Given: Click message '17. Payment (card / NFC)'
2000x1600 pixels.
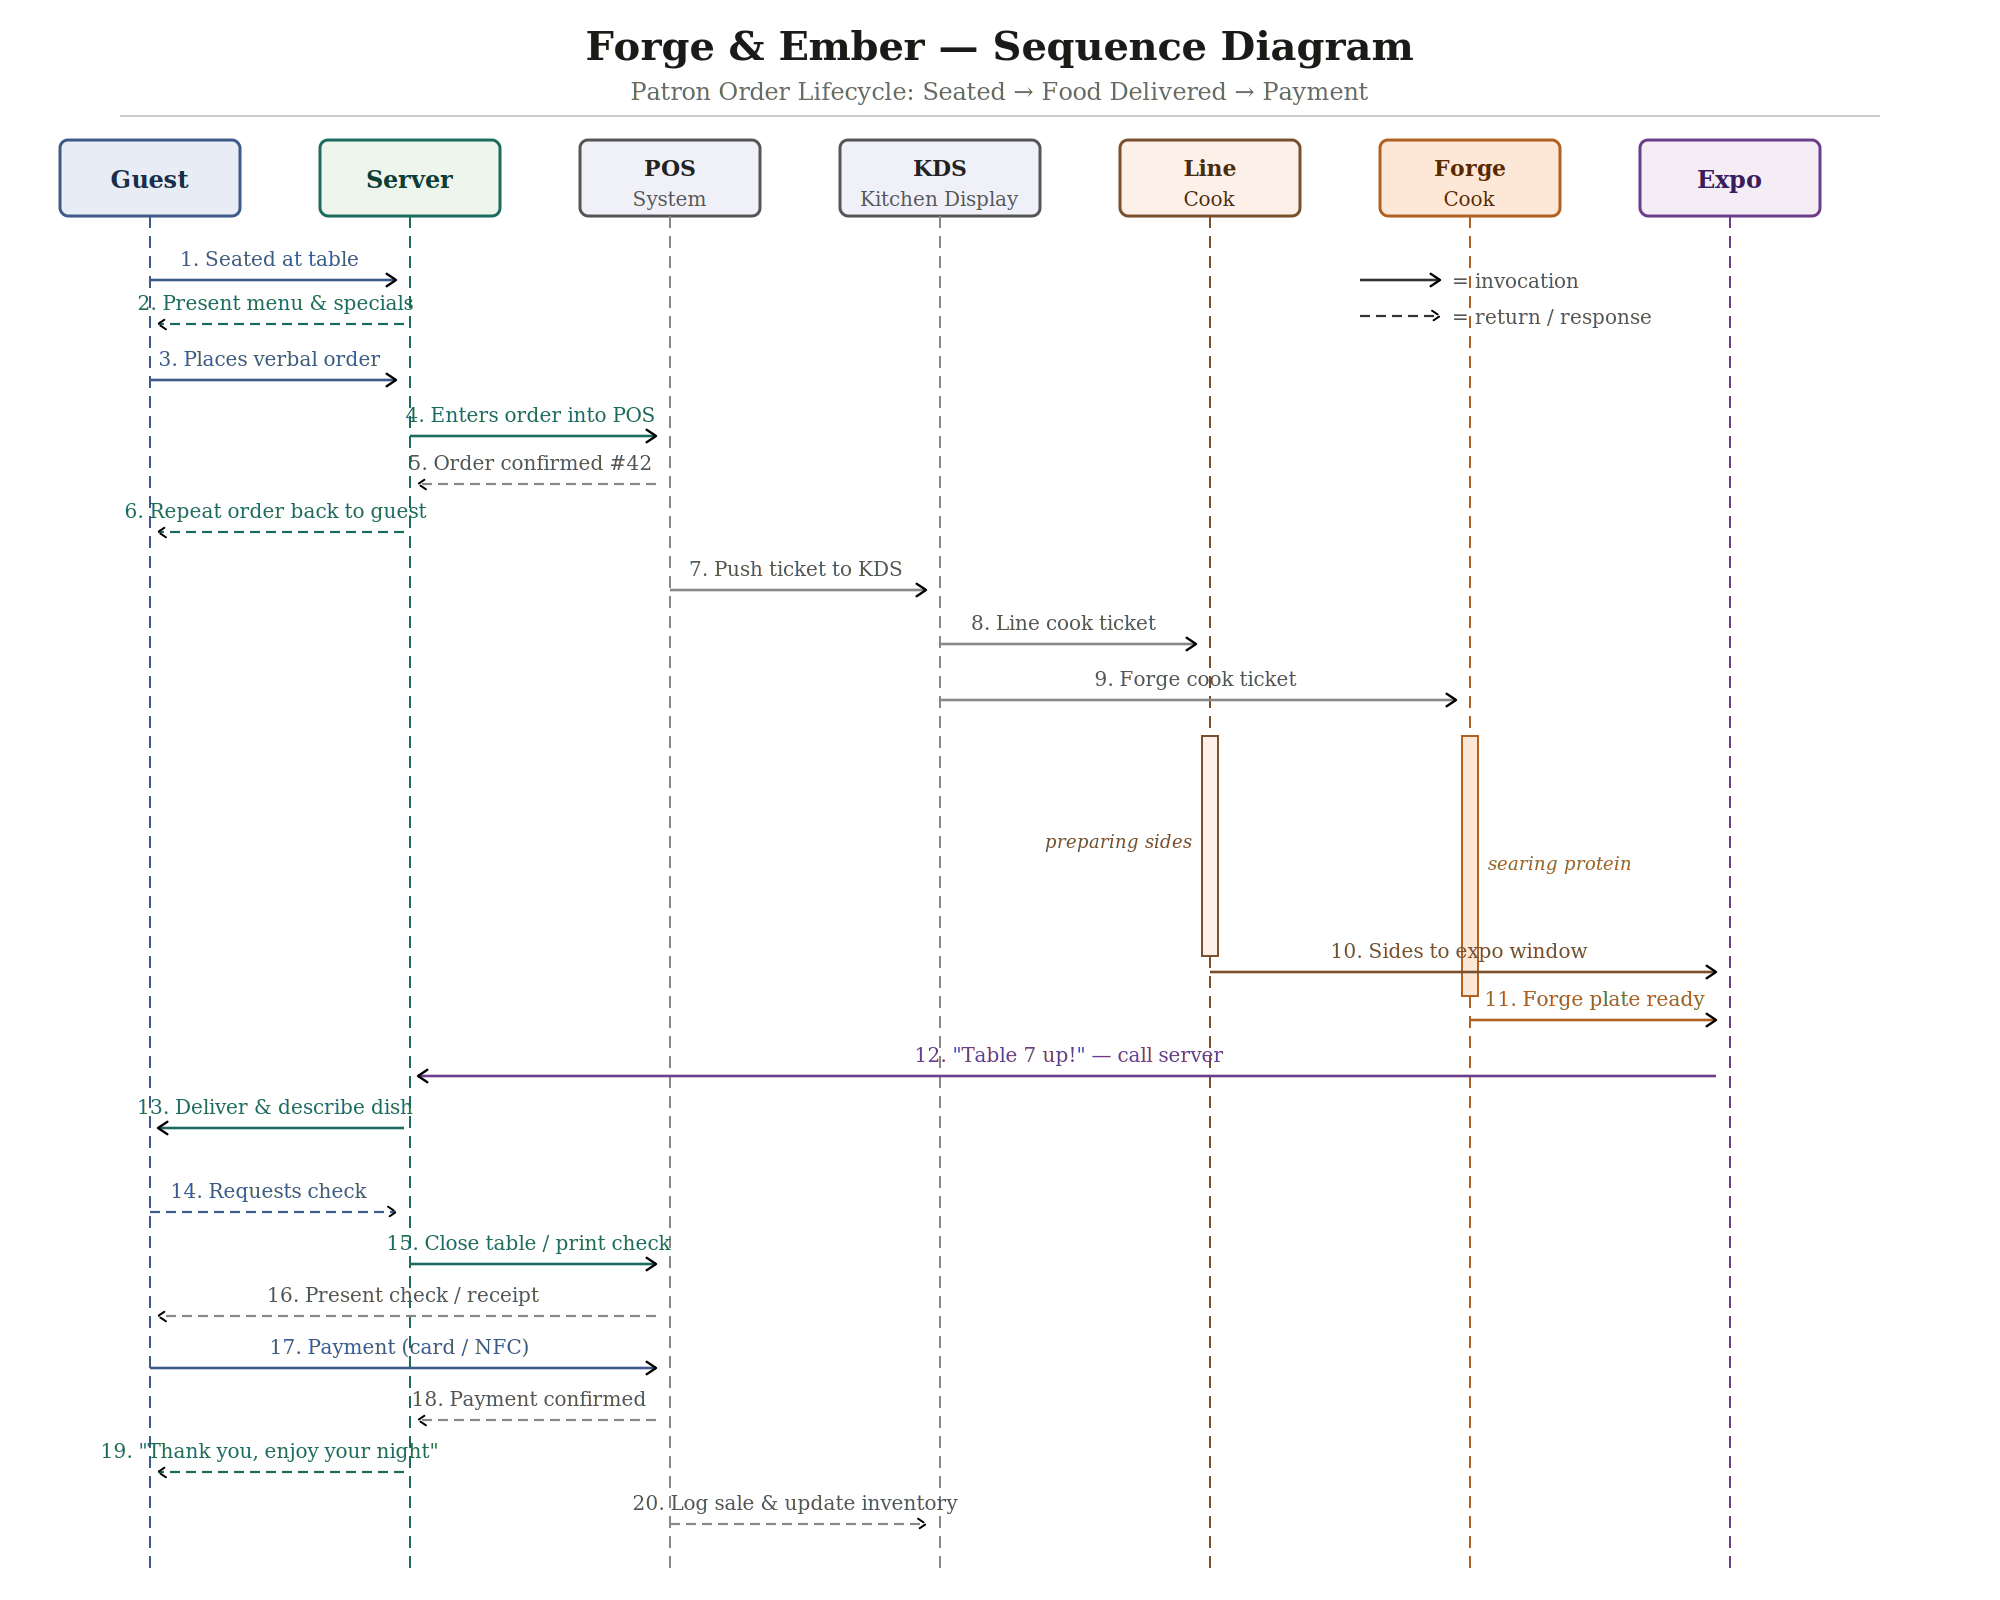Looking at the screenshot, I should click(400, 1348).
